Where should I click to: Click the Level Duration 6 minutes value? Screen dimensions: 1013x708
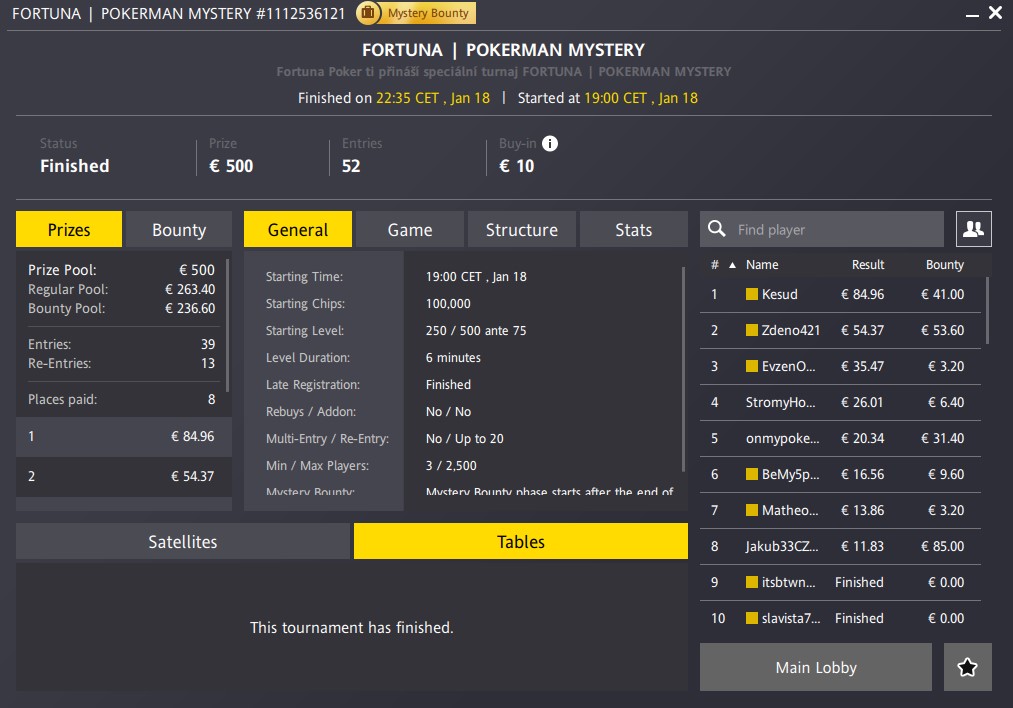454,358
